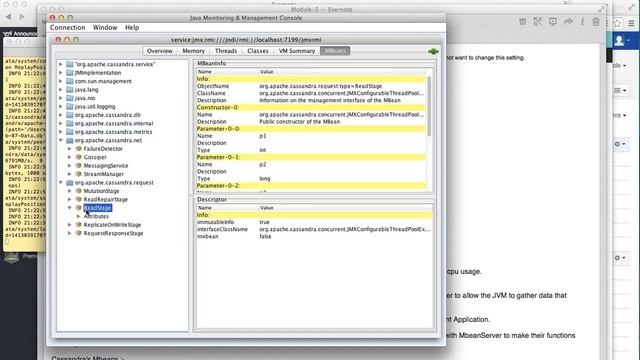Click the green connection status icon

pos(433,51)
